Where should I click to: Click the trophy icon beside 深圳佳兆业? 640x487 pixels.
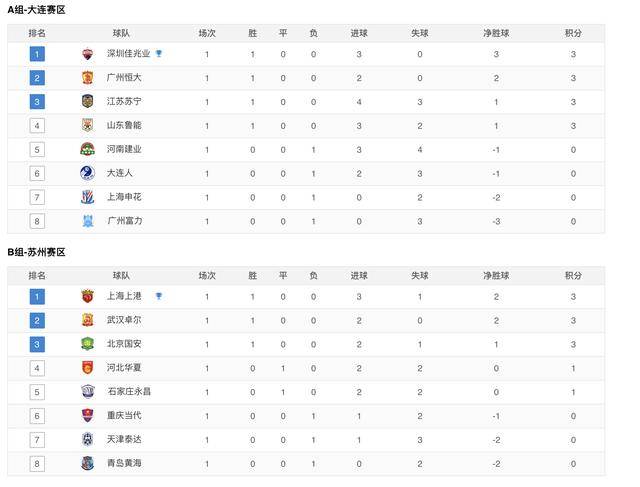159,53
